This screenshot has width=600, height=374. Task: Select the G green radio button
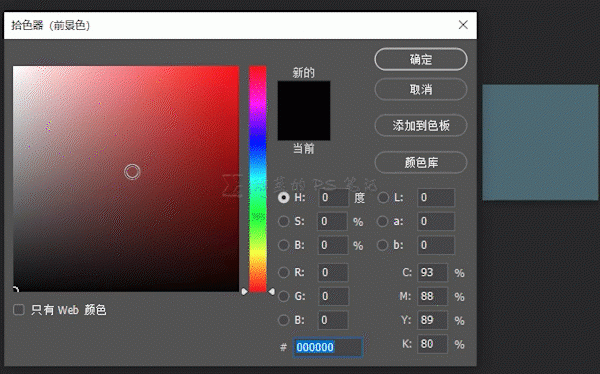pyautogui.click(x=284, y=296)
